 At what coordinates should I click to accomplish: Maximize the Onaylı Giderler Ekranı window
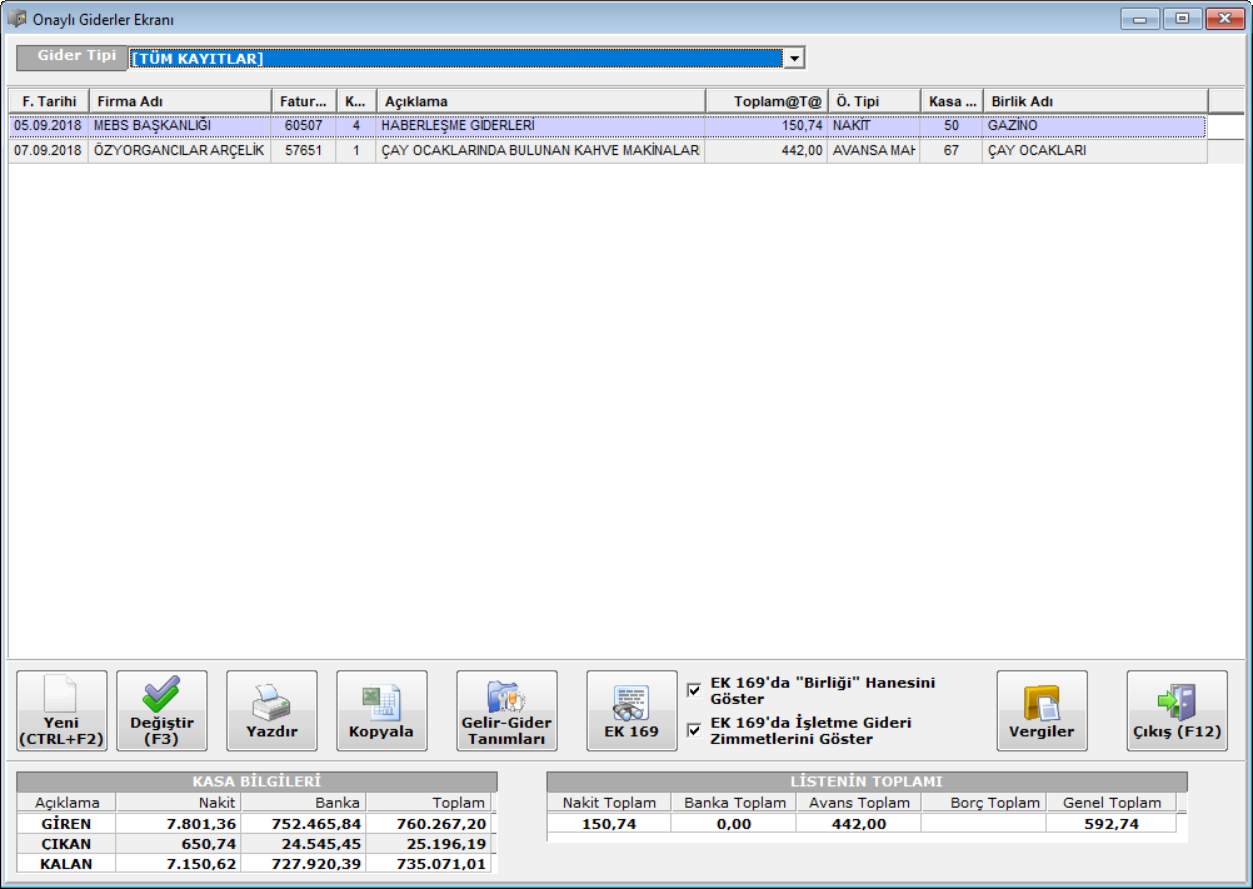(1182, 18)
